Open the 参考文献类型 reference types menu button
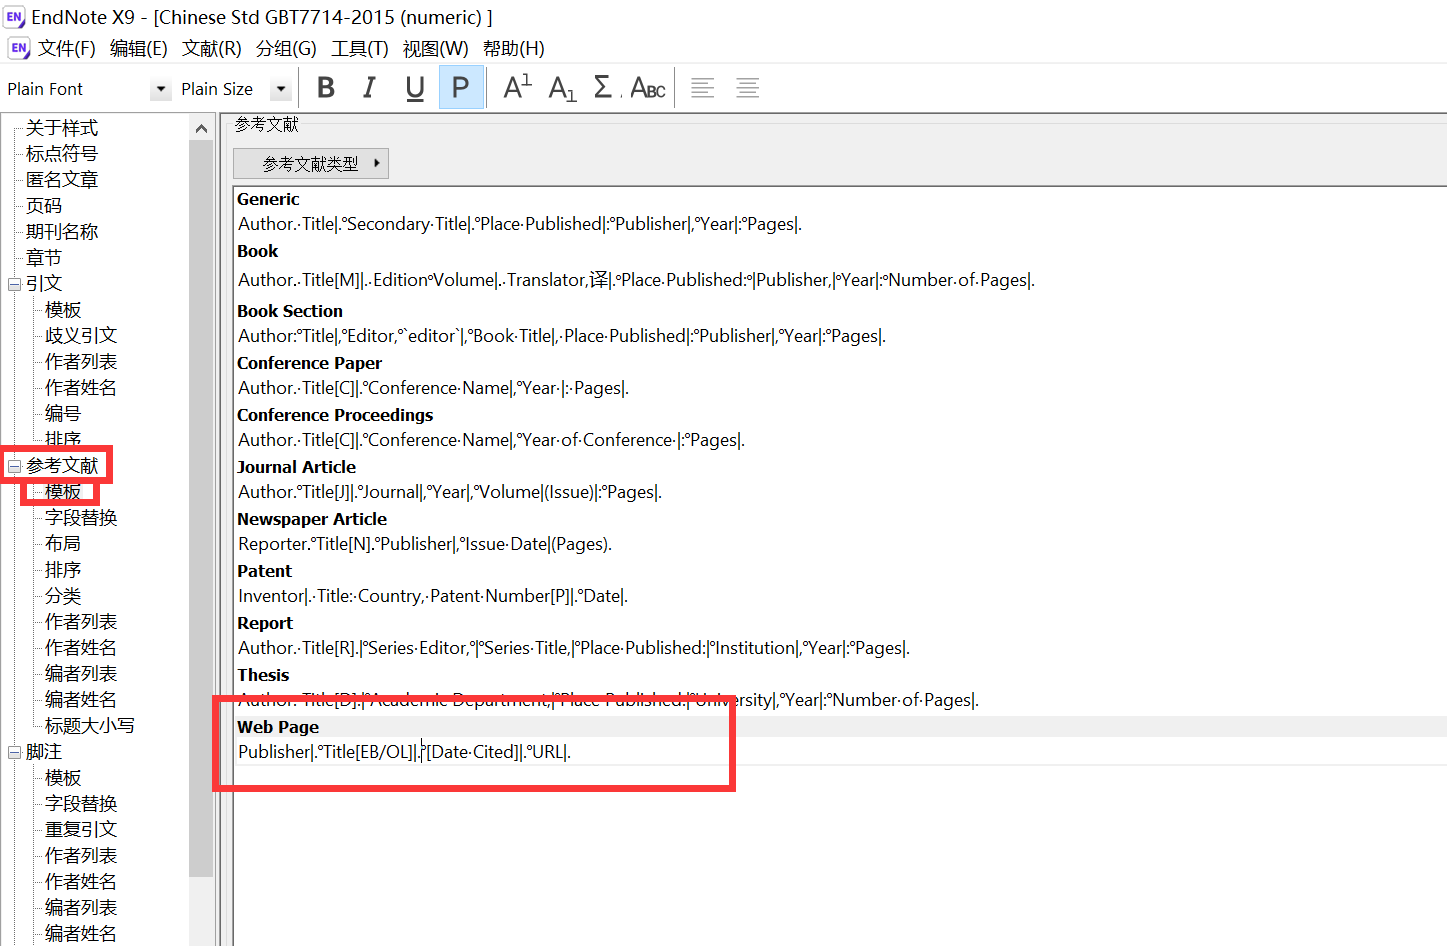This screenshot has height=946, width=1447. click(x=310, y=163)
